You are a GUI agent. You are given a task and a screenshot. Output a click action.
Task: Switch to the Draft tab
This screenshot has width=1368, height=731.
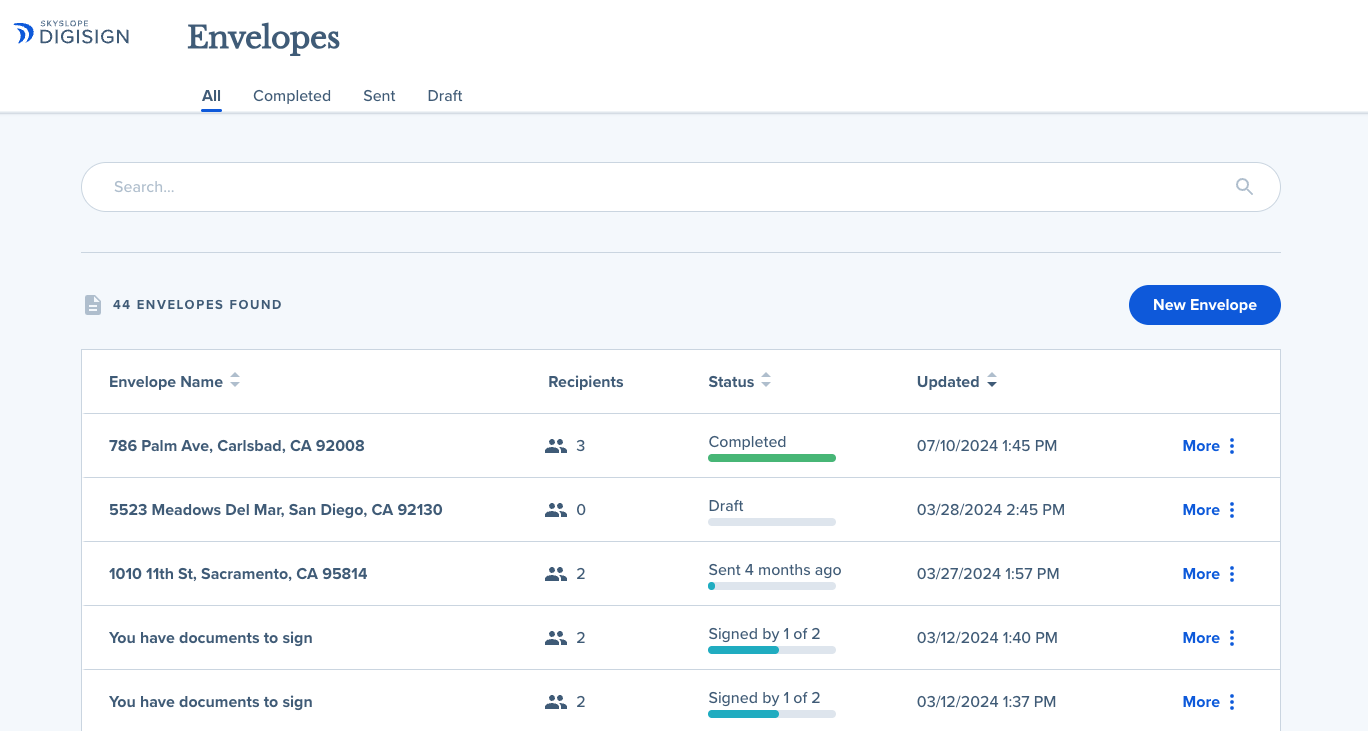(x=445, y=96)
